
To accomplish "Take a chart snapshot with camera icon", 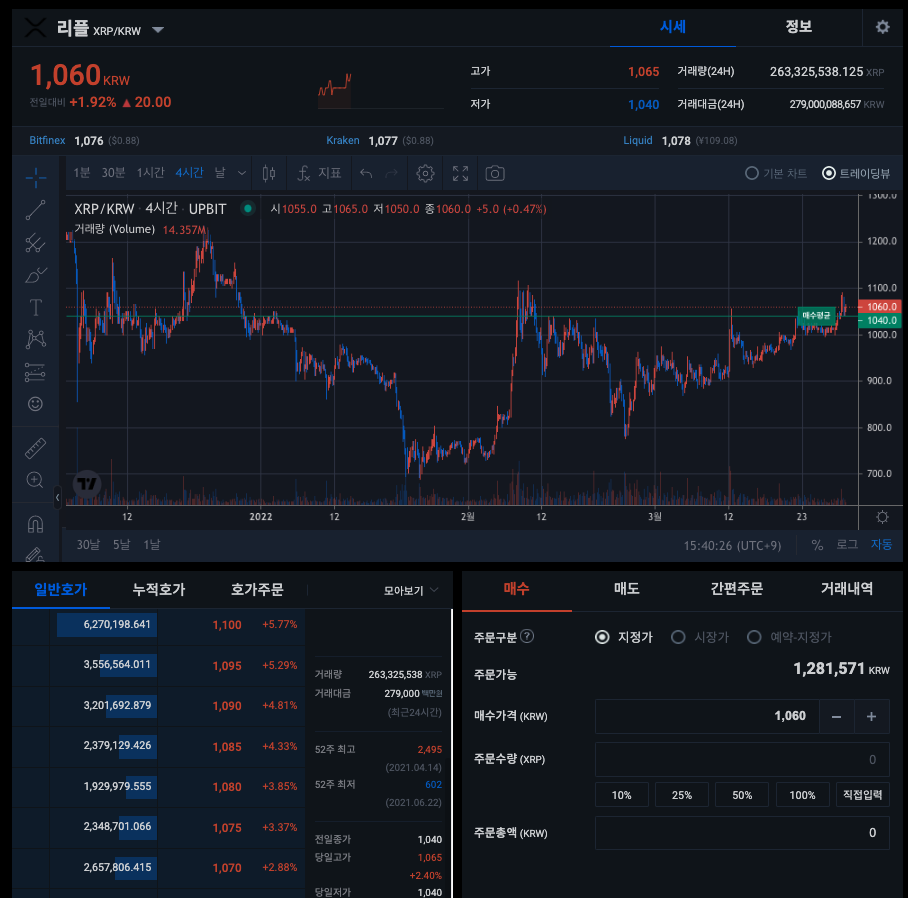I will tap(495, 173).
